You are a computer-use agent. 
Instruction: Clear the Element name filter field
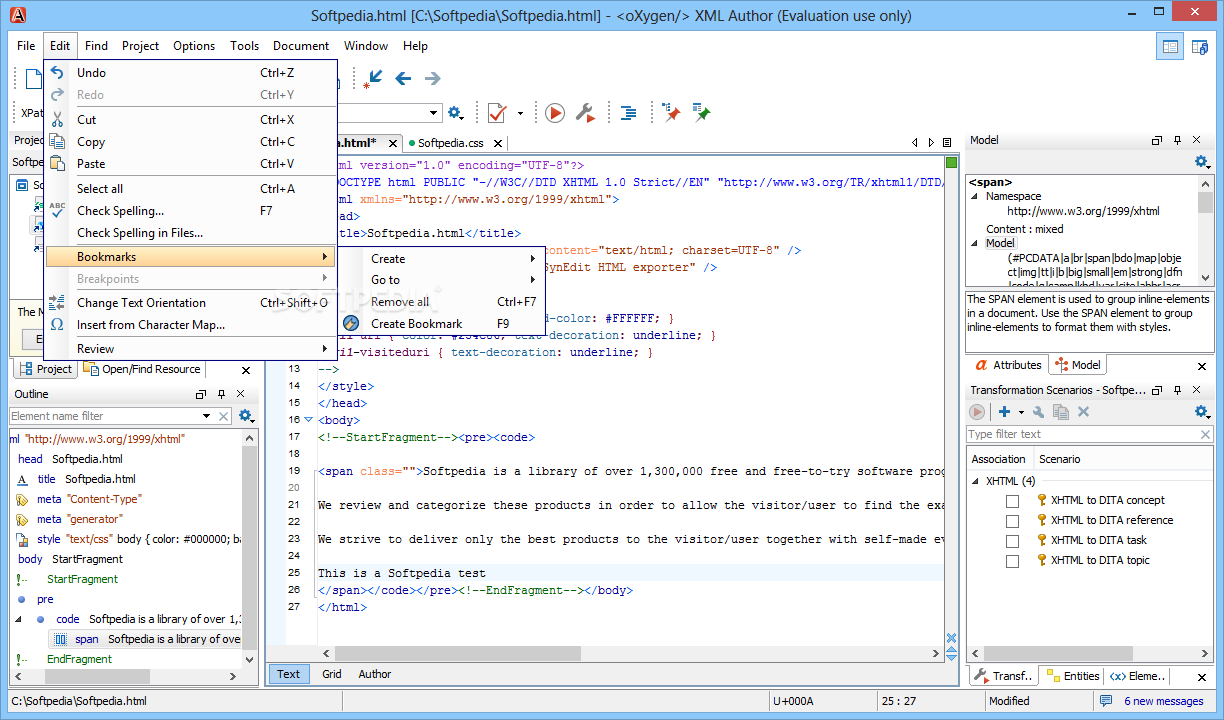(x=224, y=416)
